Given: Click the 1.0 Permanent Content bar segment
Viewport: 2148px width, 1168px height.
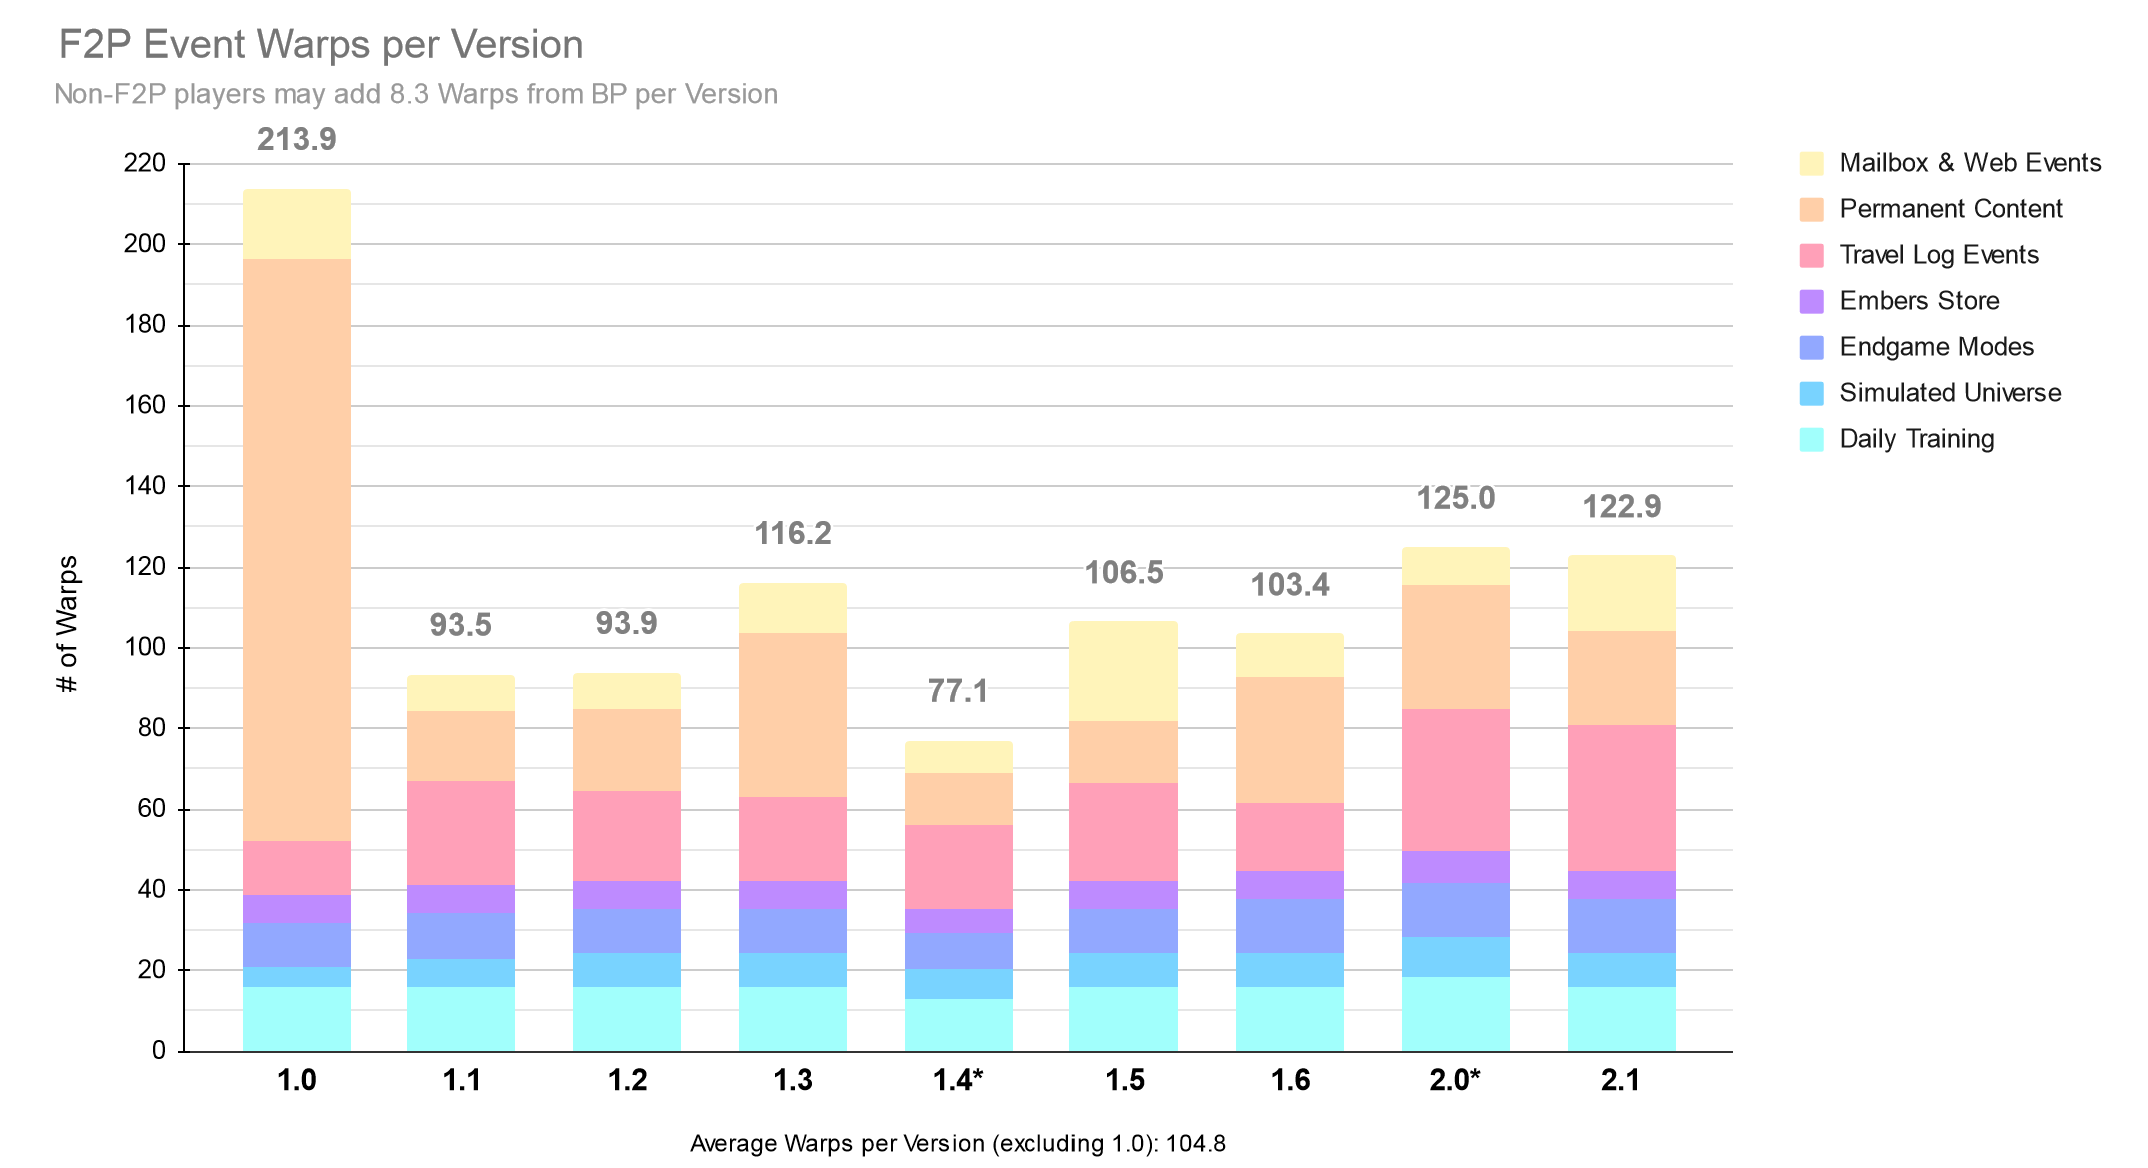Looking at the screenshot, I should pos(297,550).
